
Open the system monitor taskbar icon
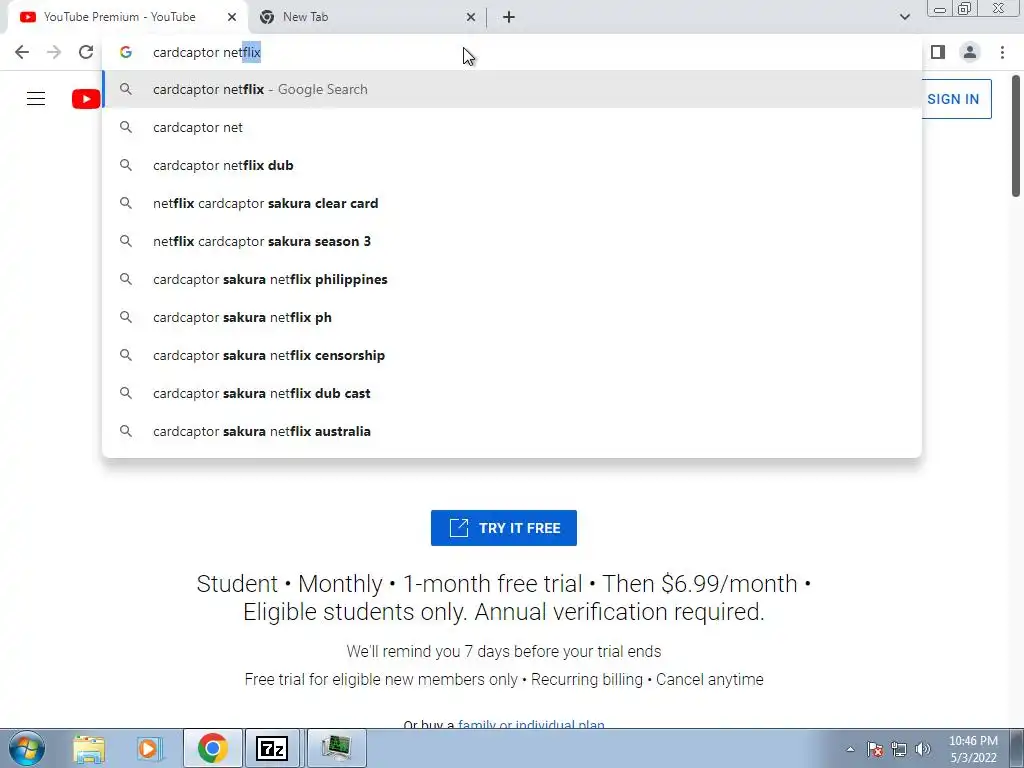(336, 748)
